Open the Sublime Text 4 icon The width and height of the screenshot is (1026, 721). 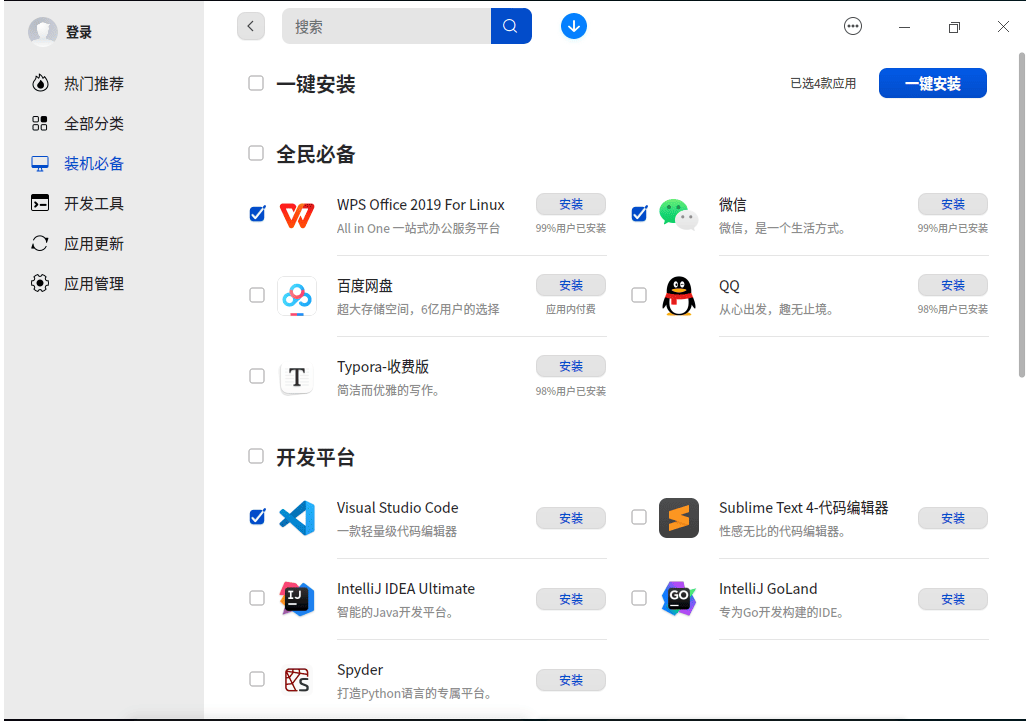678,517
